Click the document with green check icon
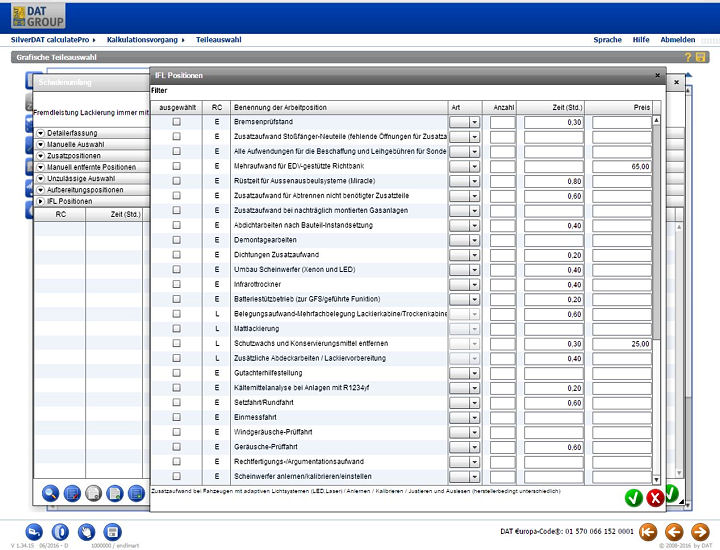 (x=115, y=494)
